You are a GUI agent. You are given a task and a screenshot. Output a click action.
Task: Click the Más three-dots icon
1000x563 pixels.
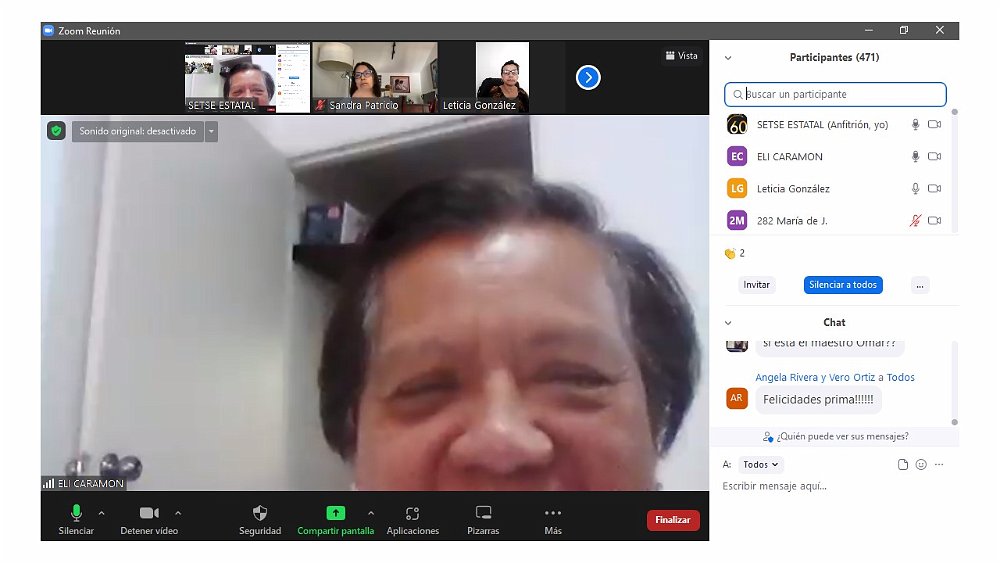pos(553,513)
